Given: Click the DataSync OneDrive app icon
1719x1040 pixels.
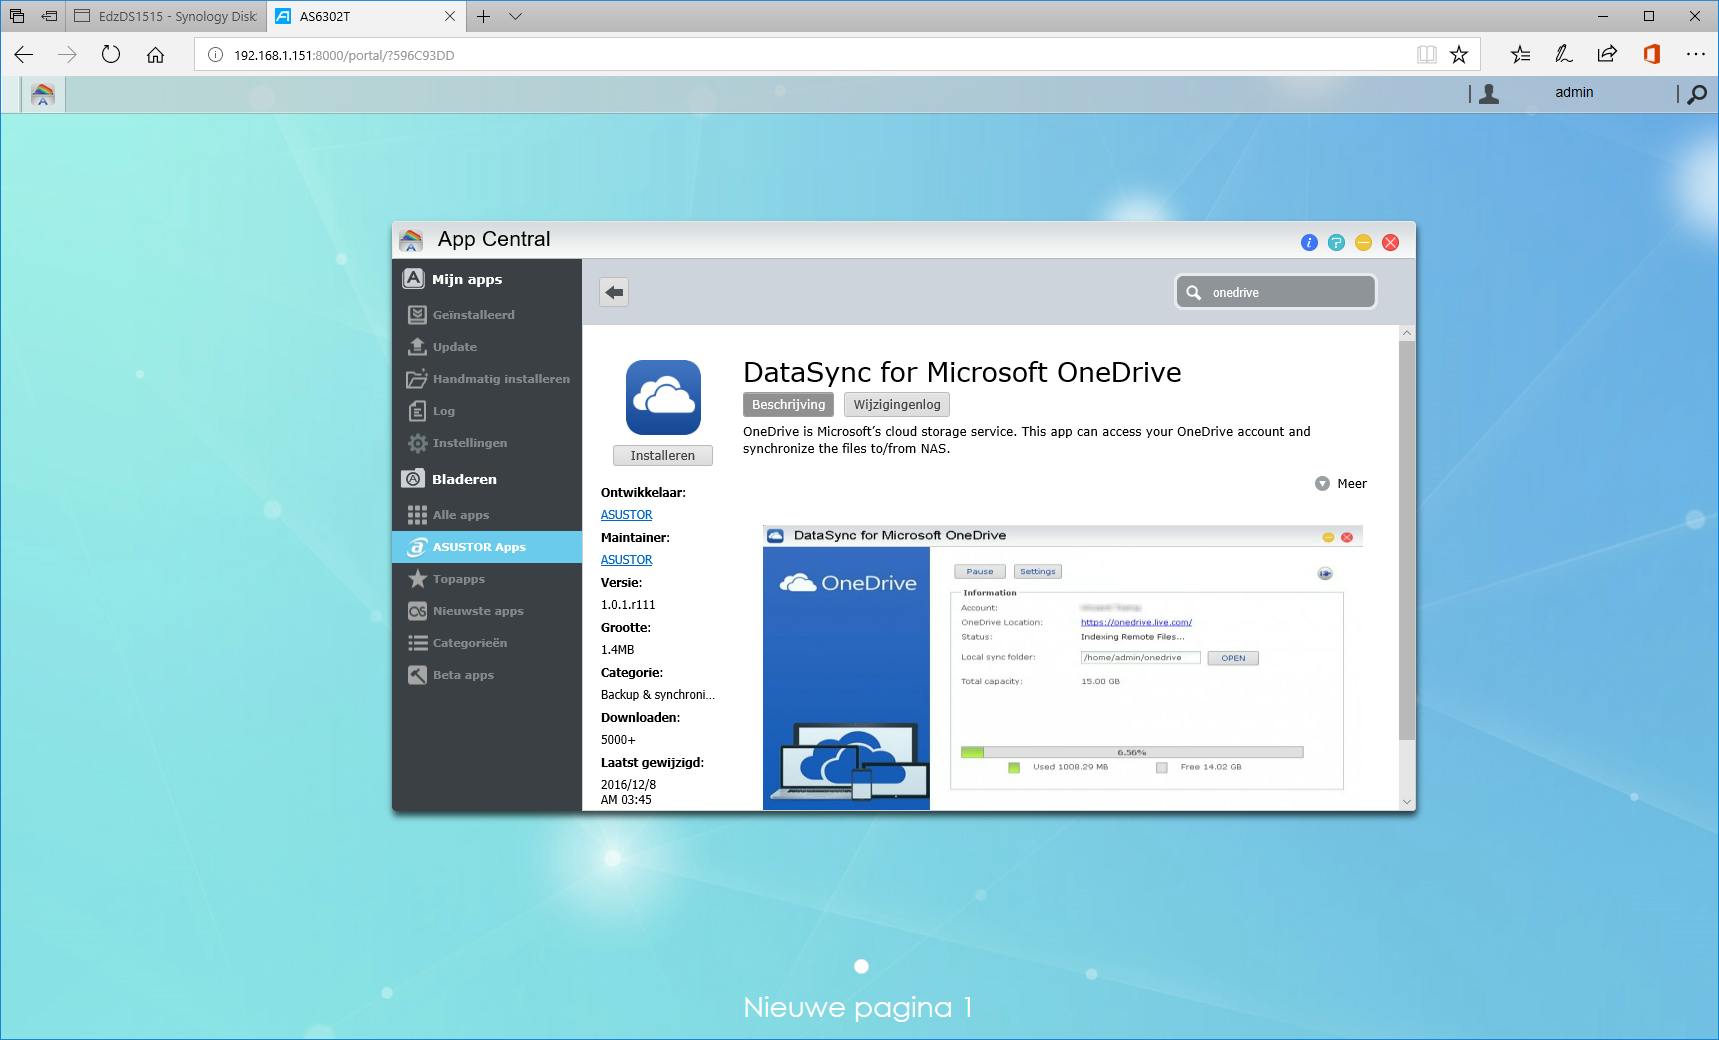Looking at the screenshot, I should [x=663, y=397].
